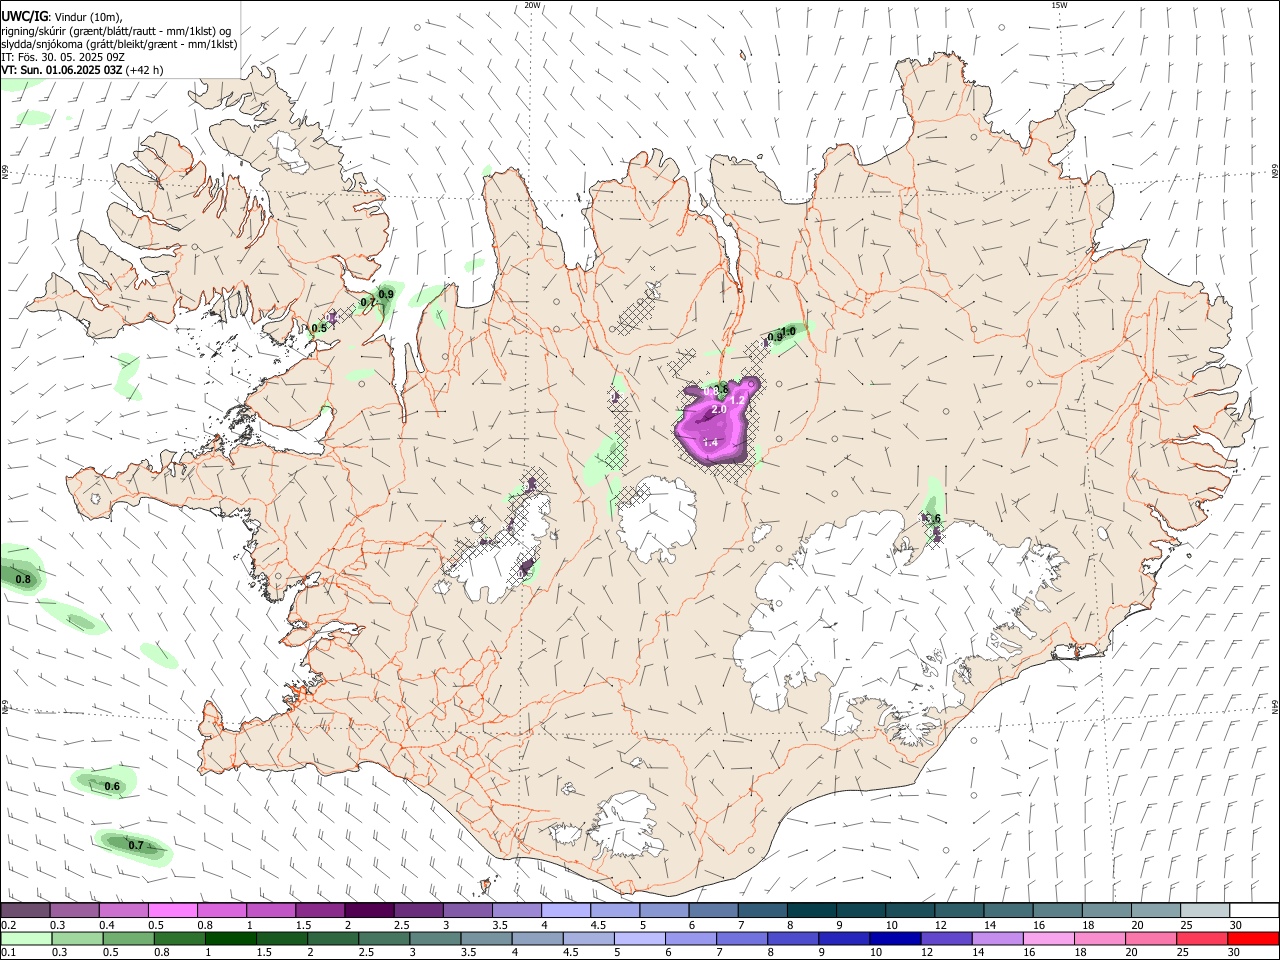Click the UWC/IG title text
The height and width of the screenshot is (960, 1280).
click(24, 16)
